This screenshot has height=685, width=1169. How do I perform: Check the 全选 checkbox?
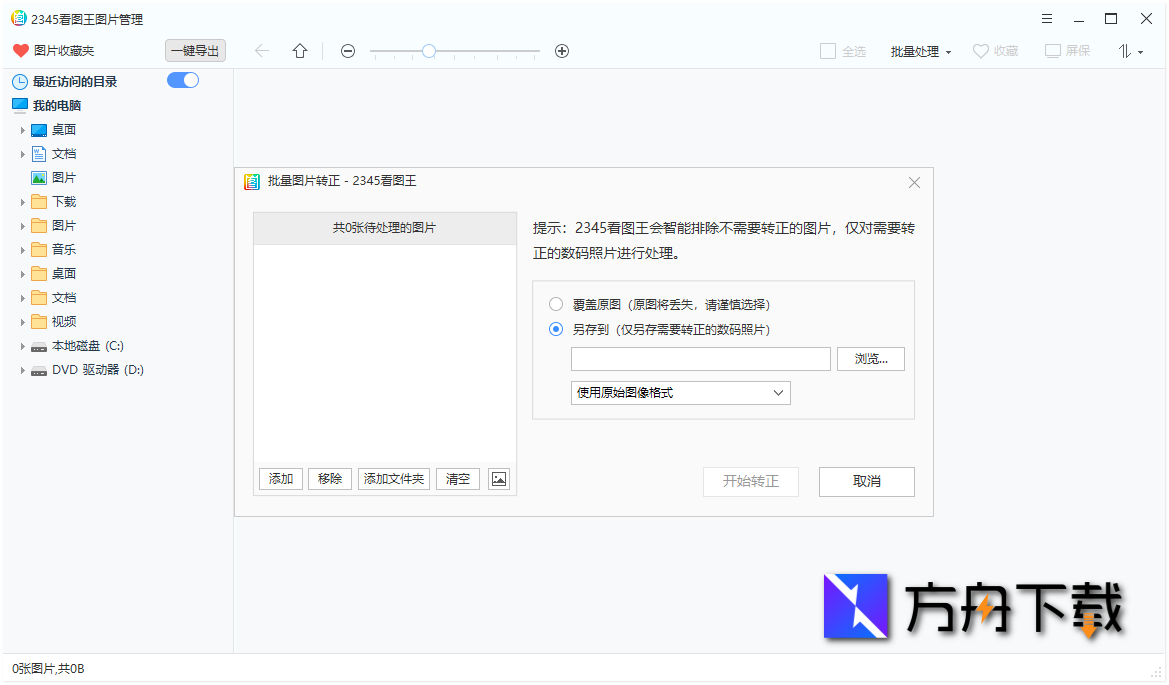827,51
